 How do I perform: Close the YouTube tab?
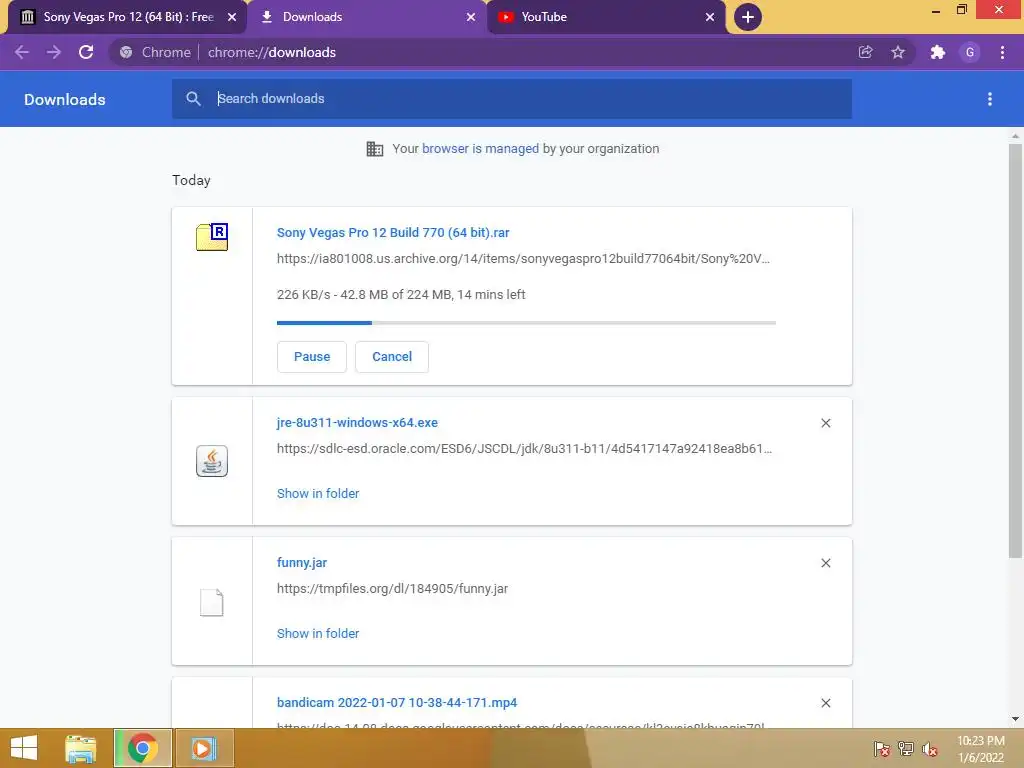click(710, 17)
